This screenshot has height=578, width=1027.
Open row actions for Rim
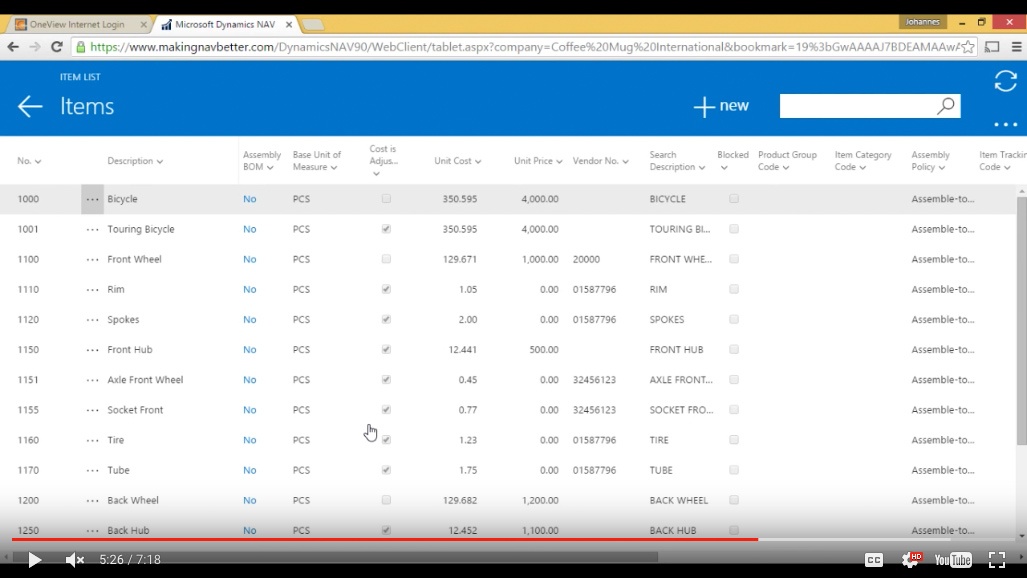click(x=92, y=290)
